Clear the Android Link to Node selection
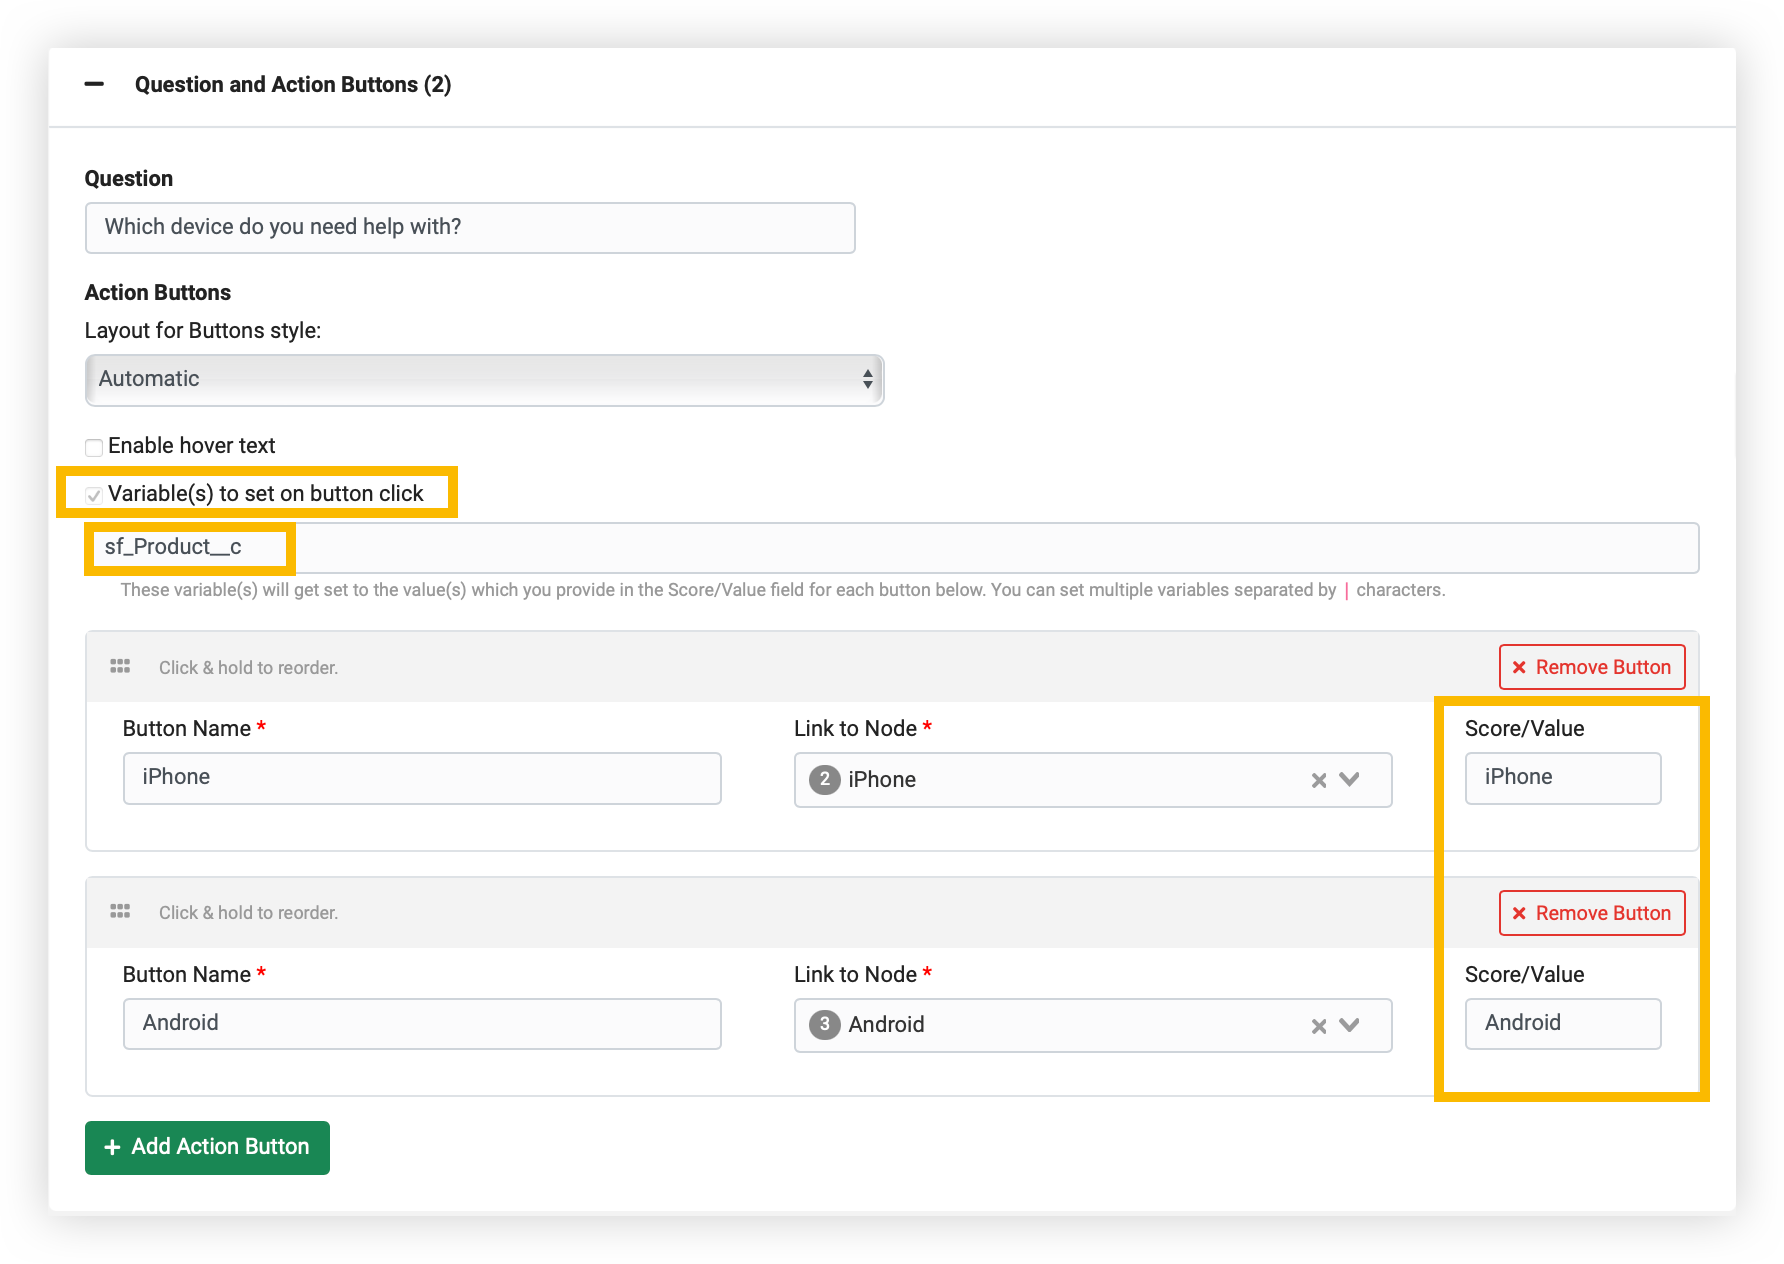This screenshot has height=1264, width=1784. coord(1319,1025)
